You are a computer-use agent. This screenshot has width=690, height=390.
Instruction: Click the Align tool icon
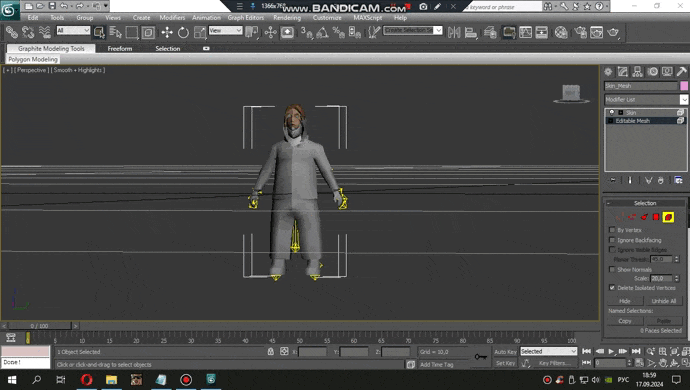click(x=470, y=32)
